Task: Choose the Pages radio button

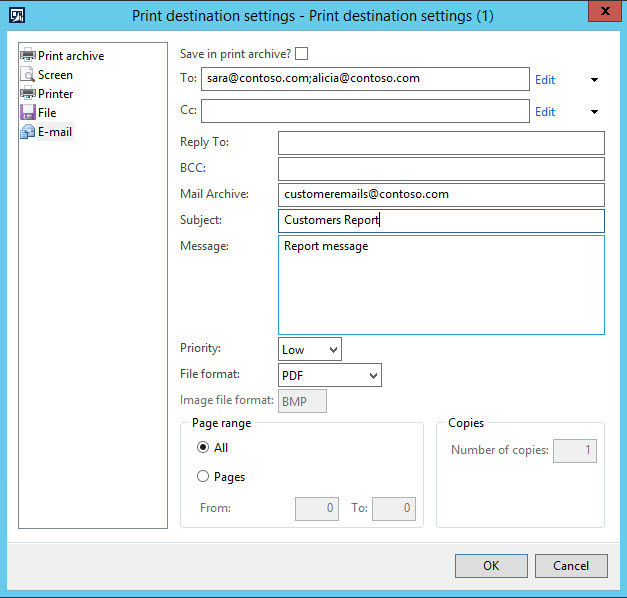Action: (203, 477)
